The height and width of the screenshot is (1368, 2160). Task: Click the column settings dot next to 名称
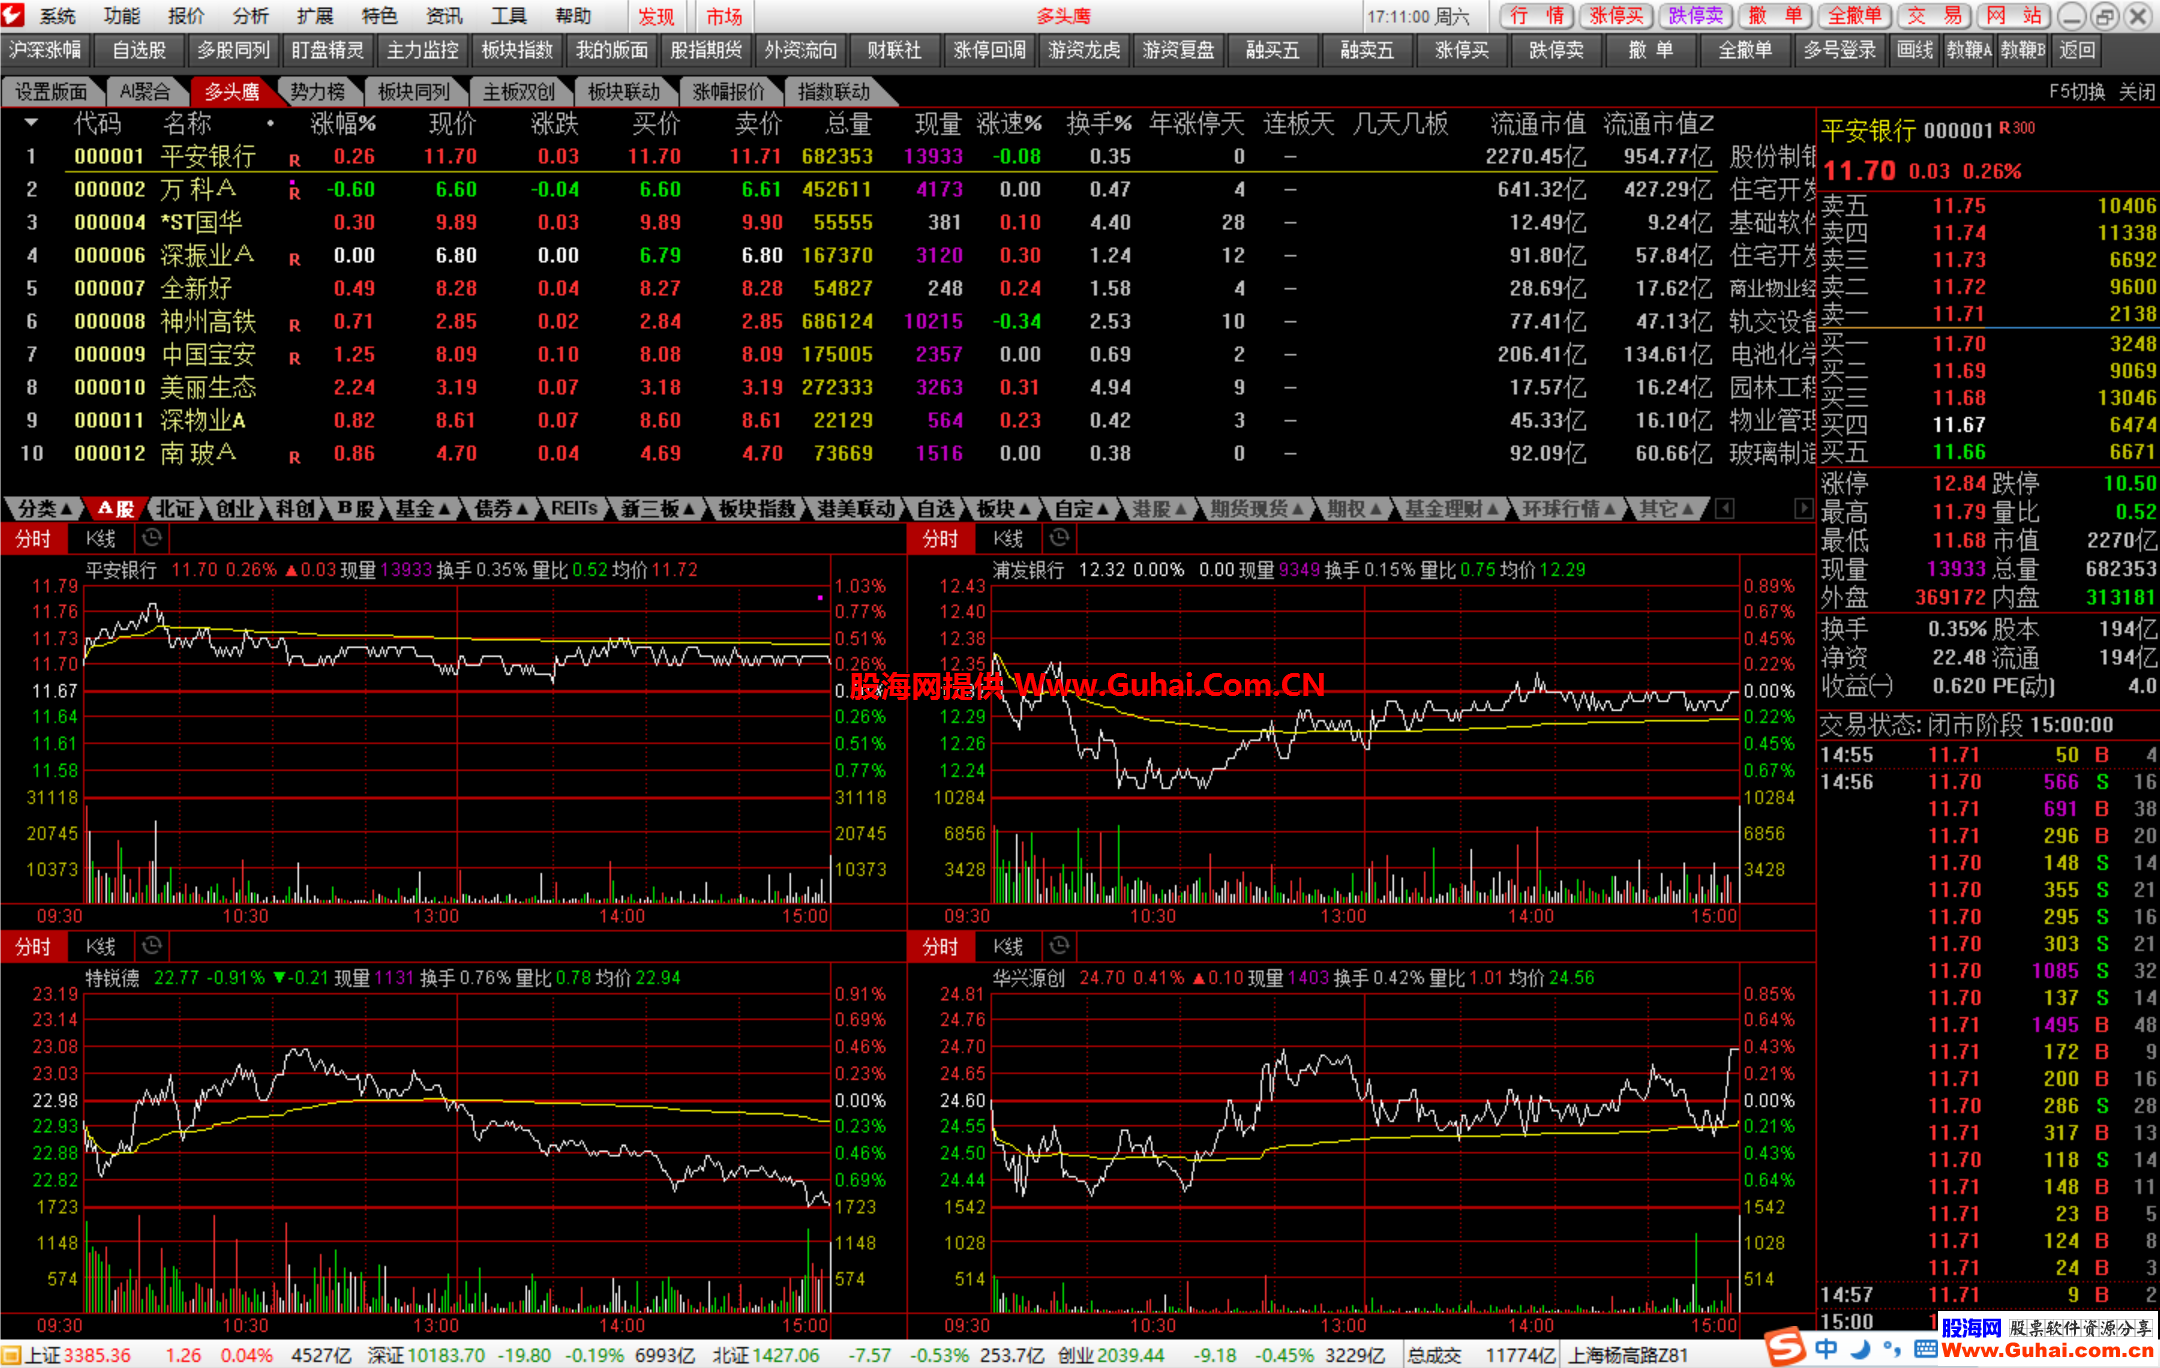[270, 124]
